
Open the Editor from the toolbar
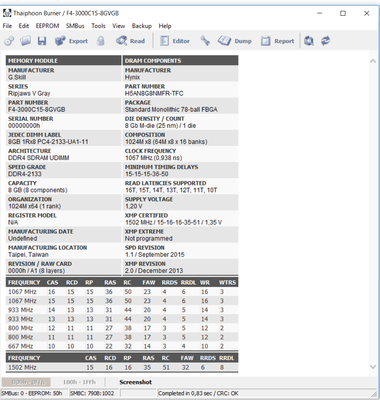point(175,41)
